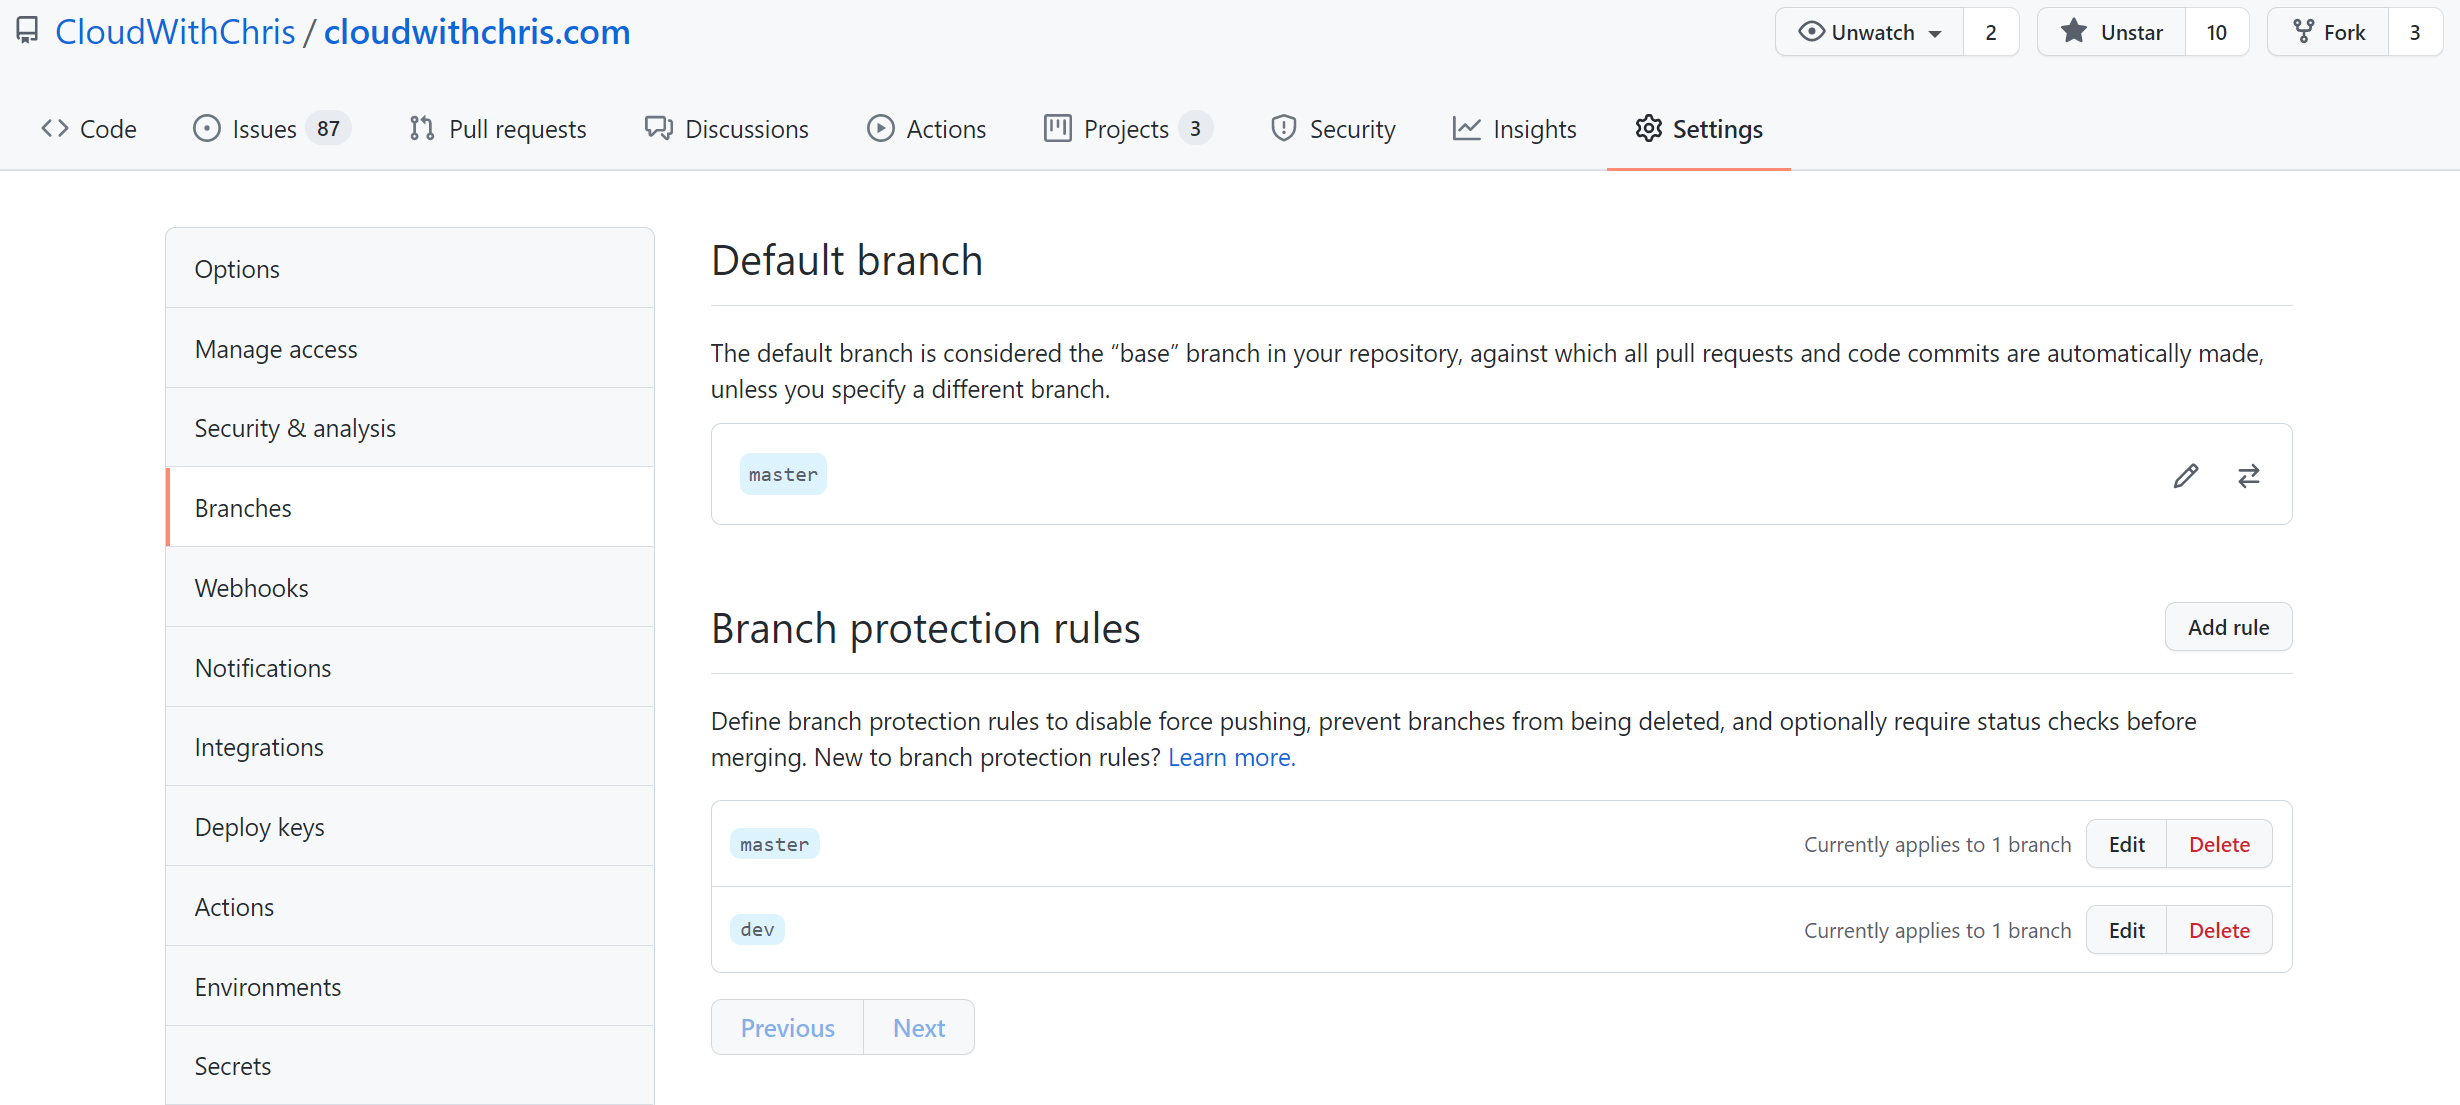Viewport: 2460px width, 1105px height.
Task: Click the Add rule button
Action: [x=2227, y=626]
